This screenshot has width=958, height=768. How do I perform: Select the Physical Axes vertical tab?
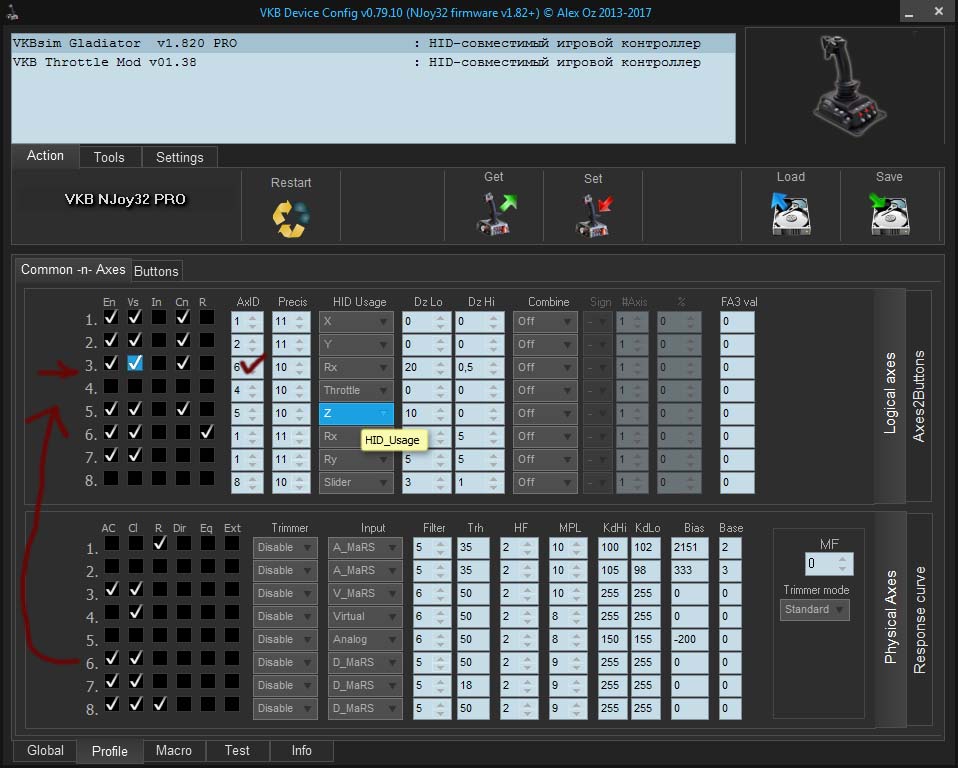pyautogui.click(x=890, y=618)
